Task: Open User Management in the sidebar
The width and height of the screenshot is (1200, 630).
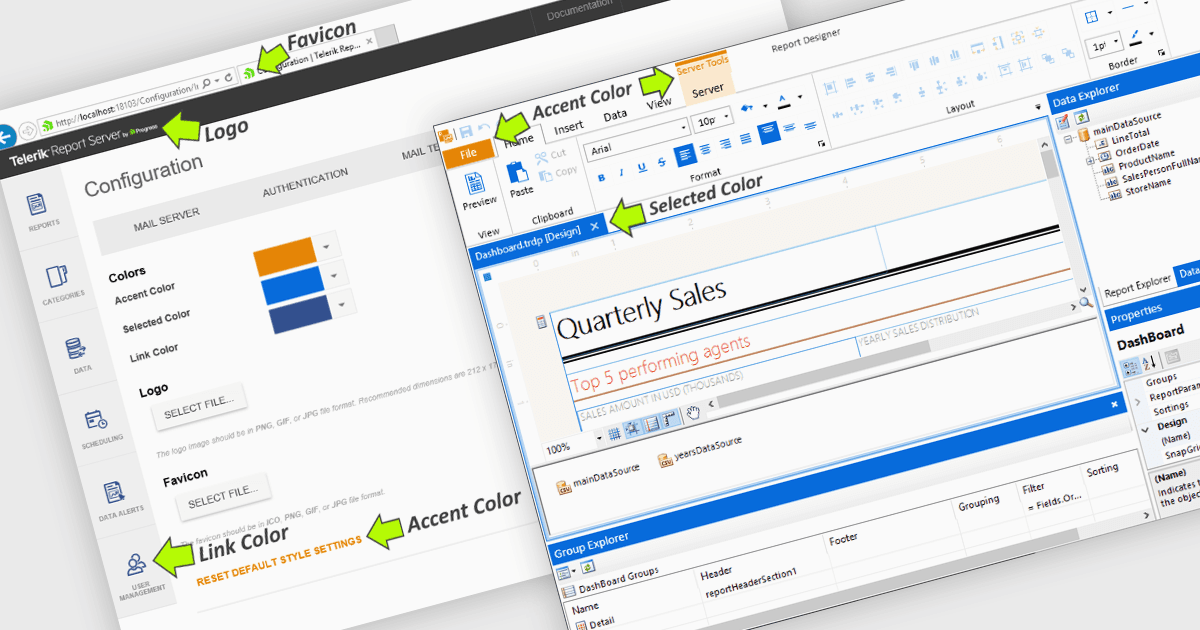Action: (140, 575)
